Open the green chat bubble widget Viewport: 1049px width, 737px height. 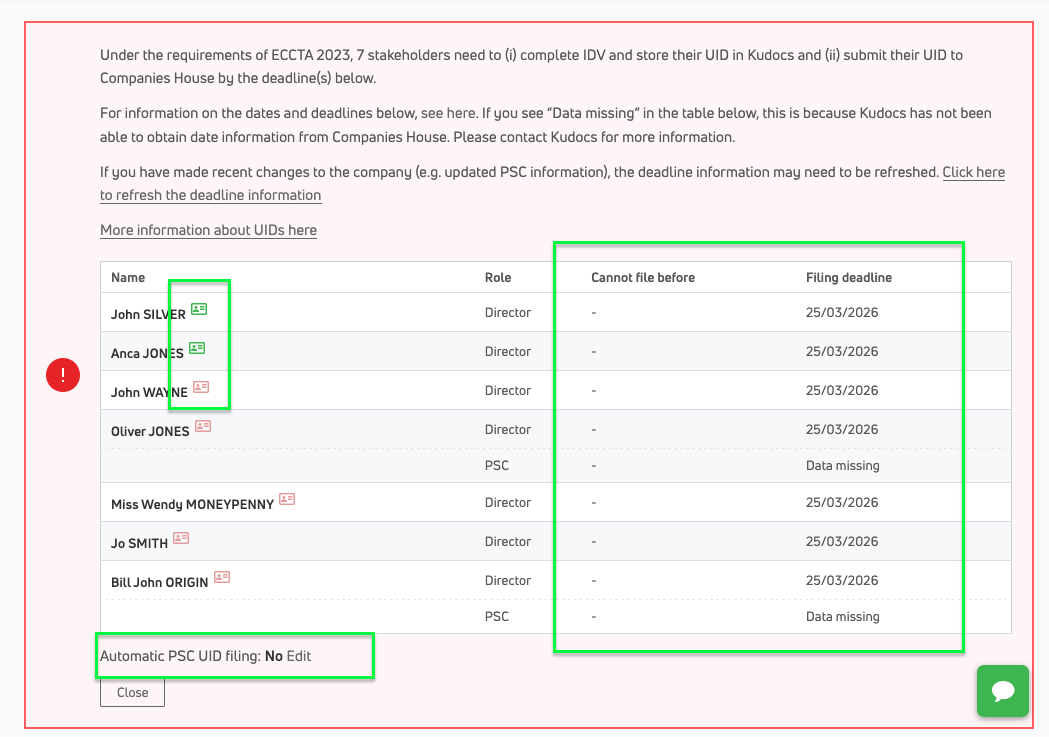point(1002,691)
